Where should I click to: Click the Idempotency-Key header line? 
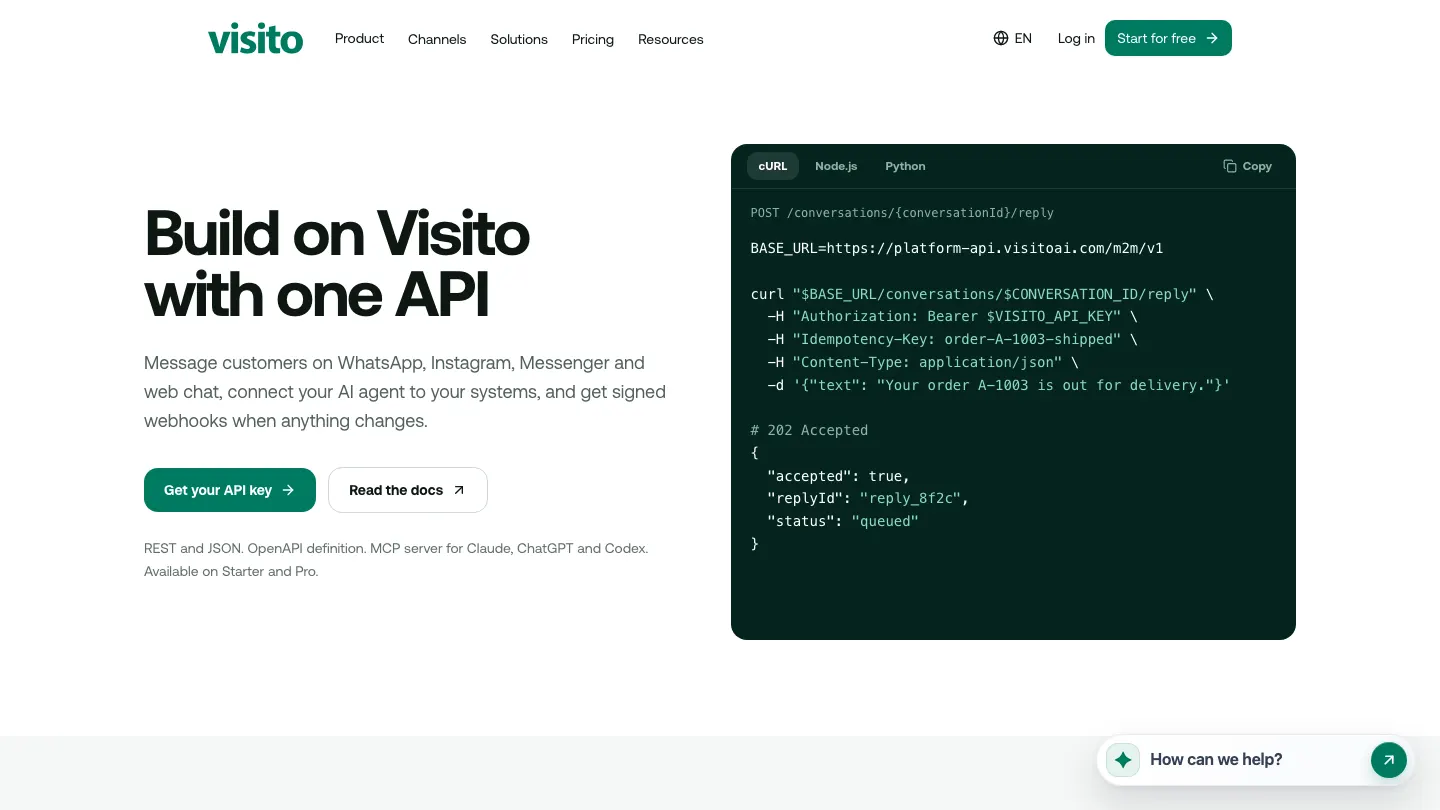952,339
